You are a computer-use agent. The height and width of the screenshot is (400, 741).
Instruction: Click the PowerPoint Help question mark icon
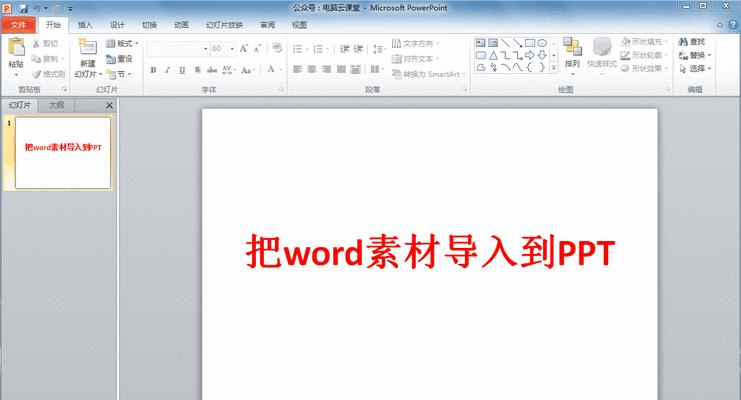coord(733,25)
